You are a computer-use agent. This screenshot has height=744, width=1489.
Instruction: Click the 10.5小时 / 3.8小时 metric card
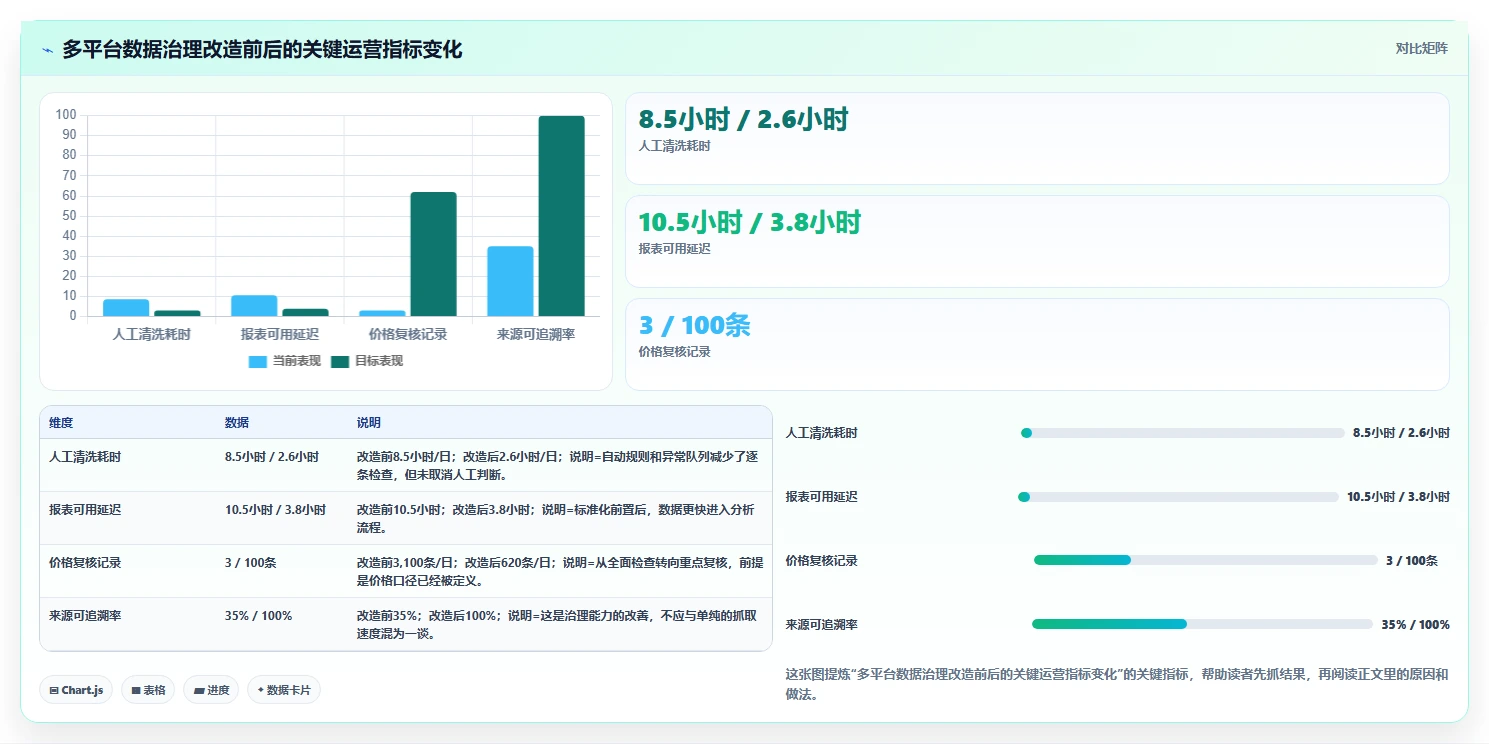(x=1037, y=241)
